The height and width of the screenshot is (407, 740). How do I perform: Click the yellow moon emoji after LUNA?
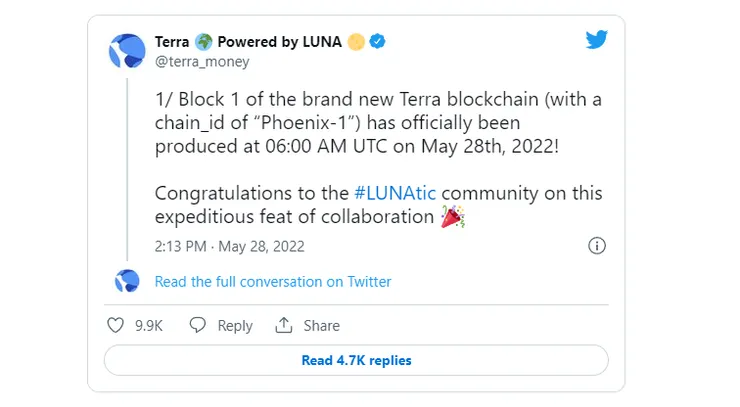(356, 42)
